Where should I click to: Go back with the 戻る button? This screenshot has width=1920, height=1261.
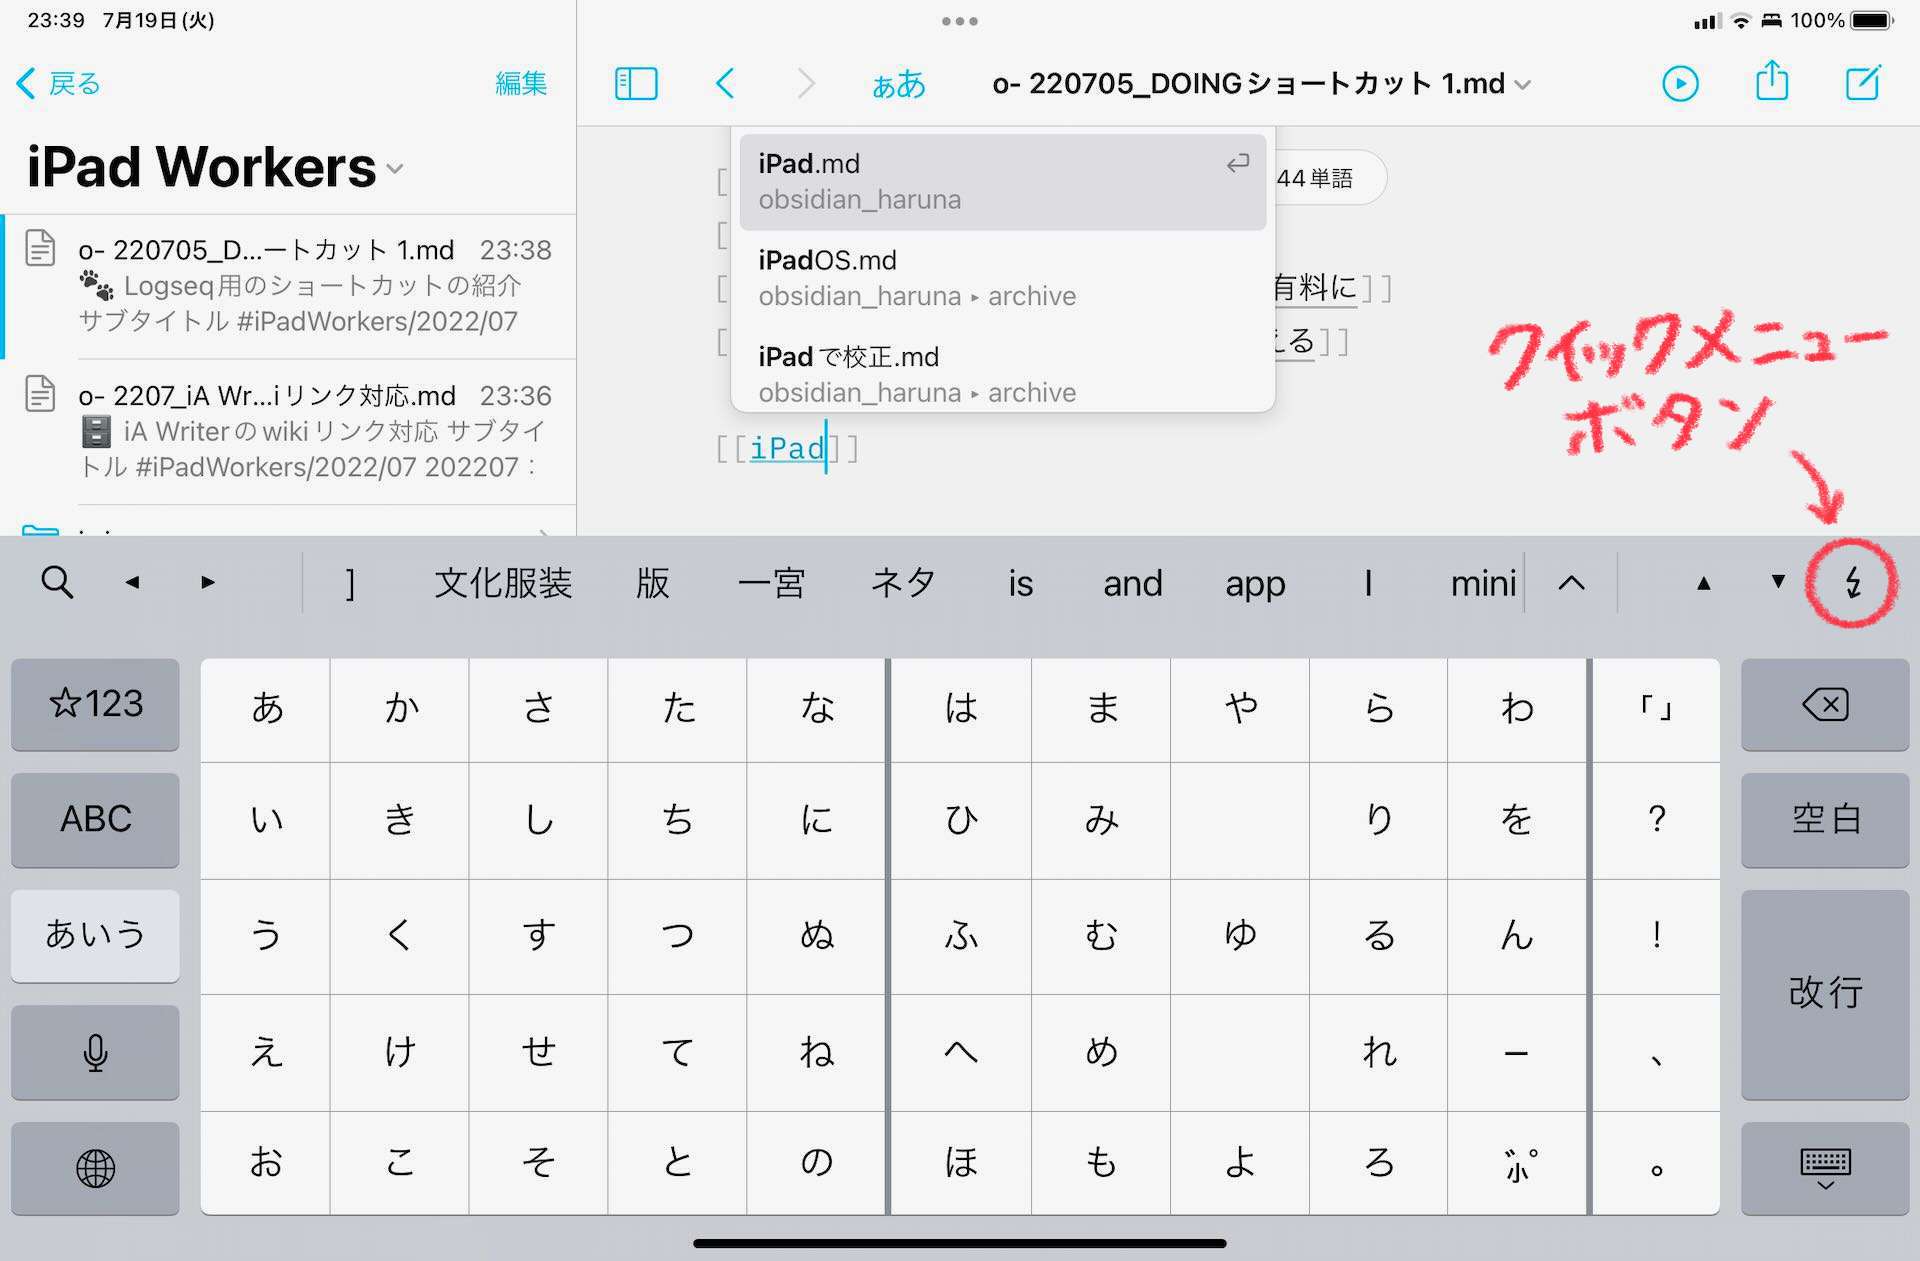click(x=59, y=83)
